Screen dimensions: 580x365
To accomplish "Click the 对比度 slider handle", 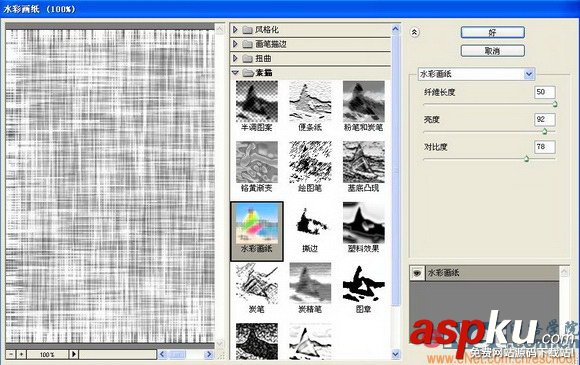I will [526, 159].
